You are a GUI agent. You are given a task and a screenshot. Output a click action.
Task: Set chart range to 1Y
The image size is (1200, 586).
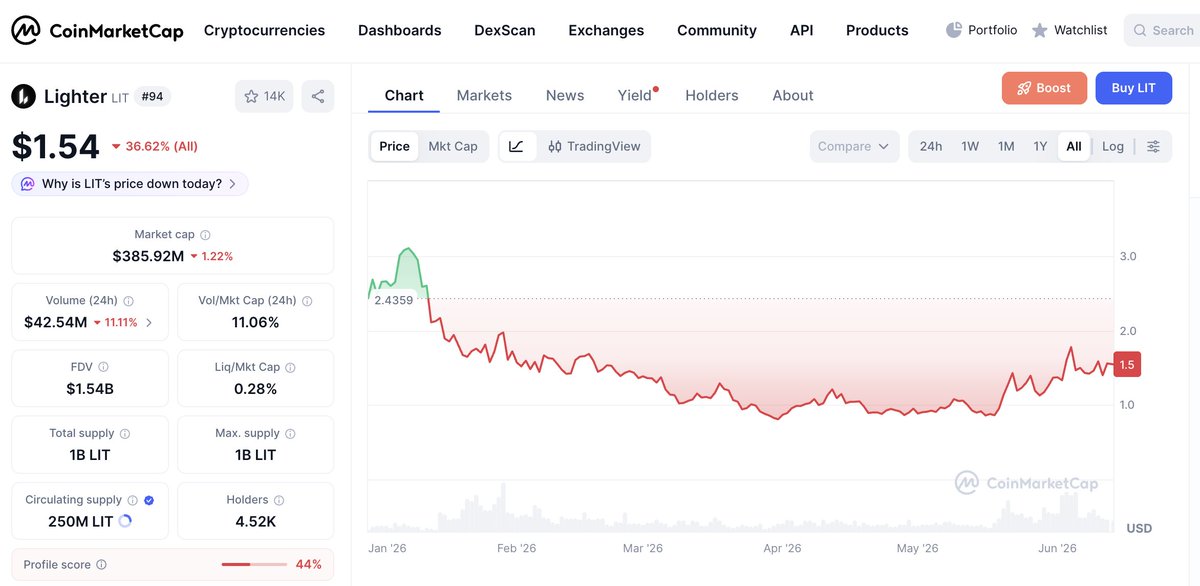[x=1040, y=146]
